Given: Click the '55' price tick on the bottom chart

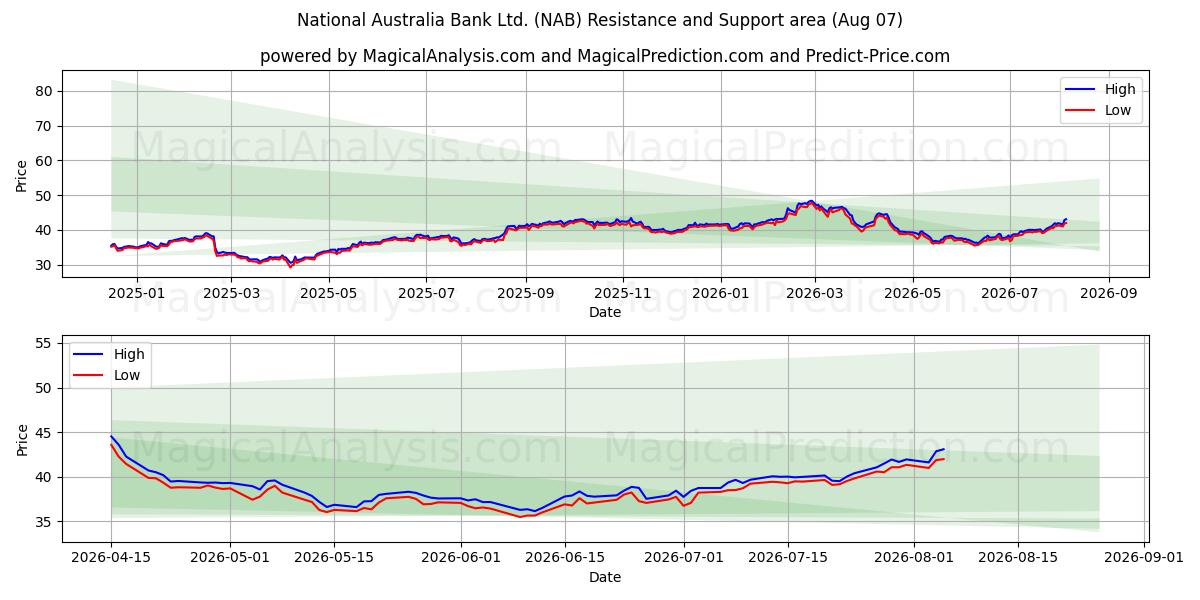Looking at the screenshot, I should coord(46,343).
